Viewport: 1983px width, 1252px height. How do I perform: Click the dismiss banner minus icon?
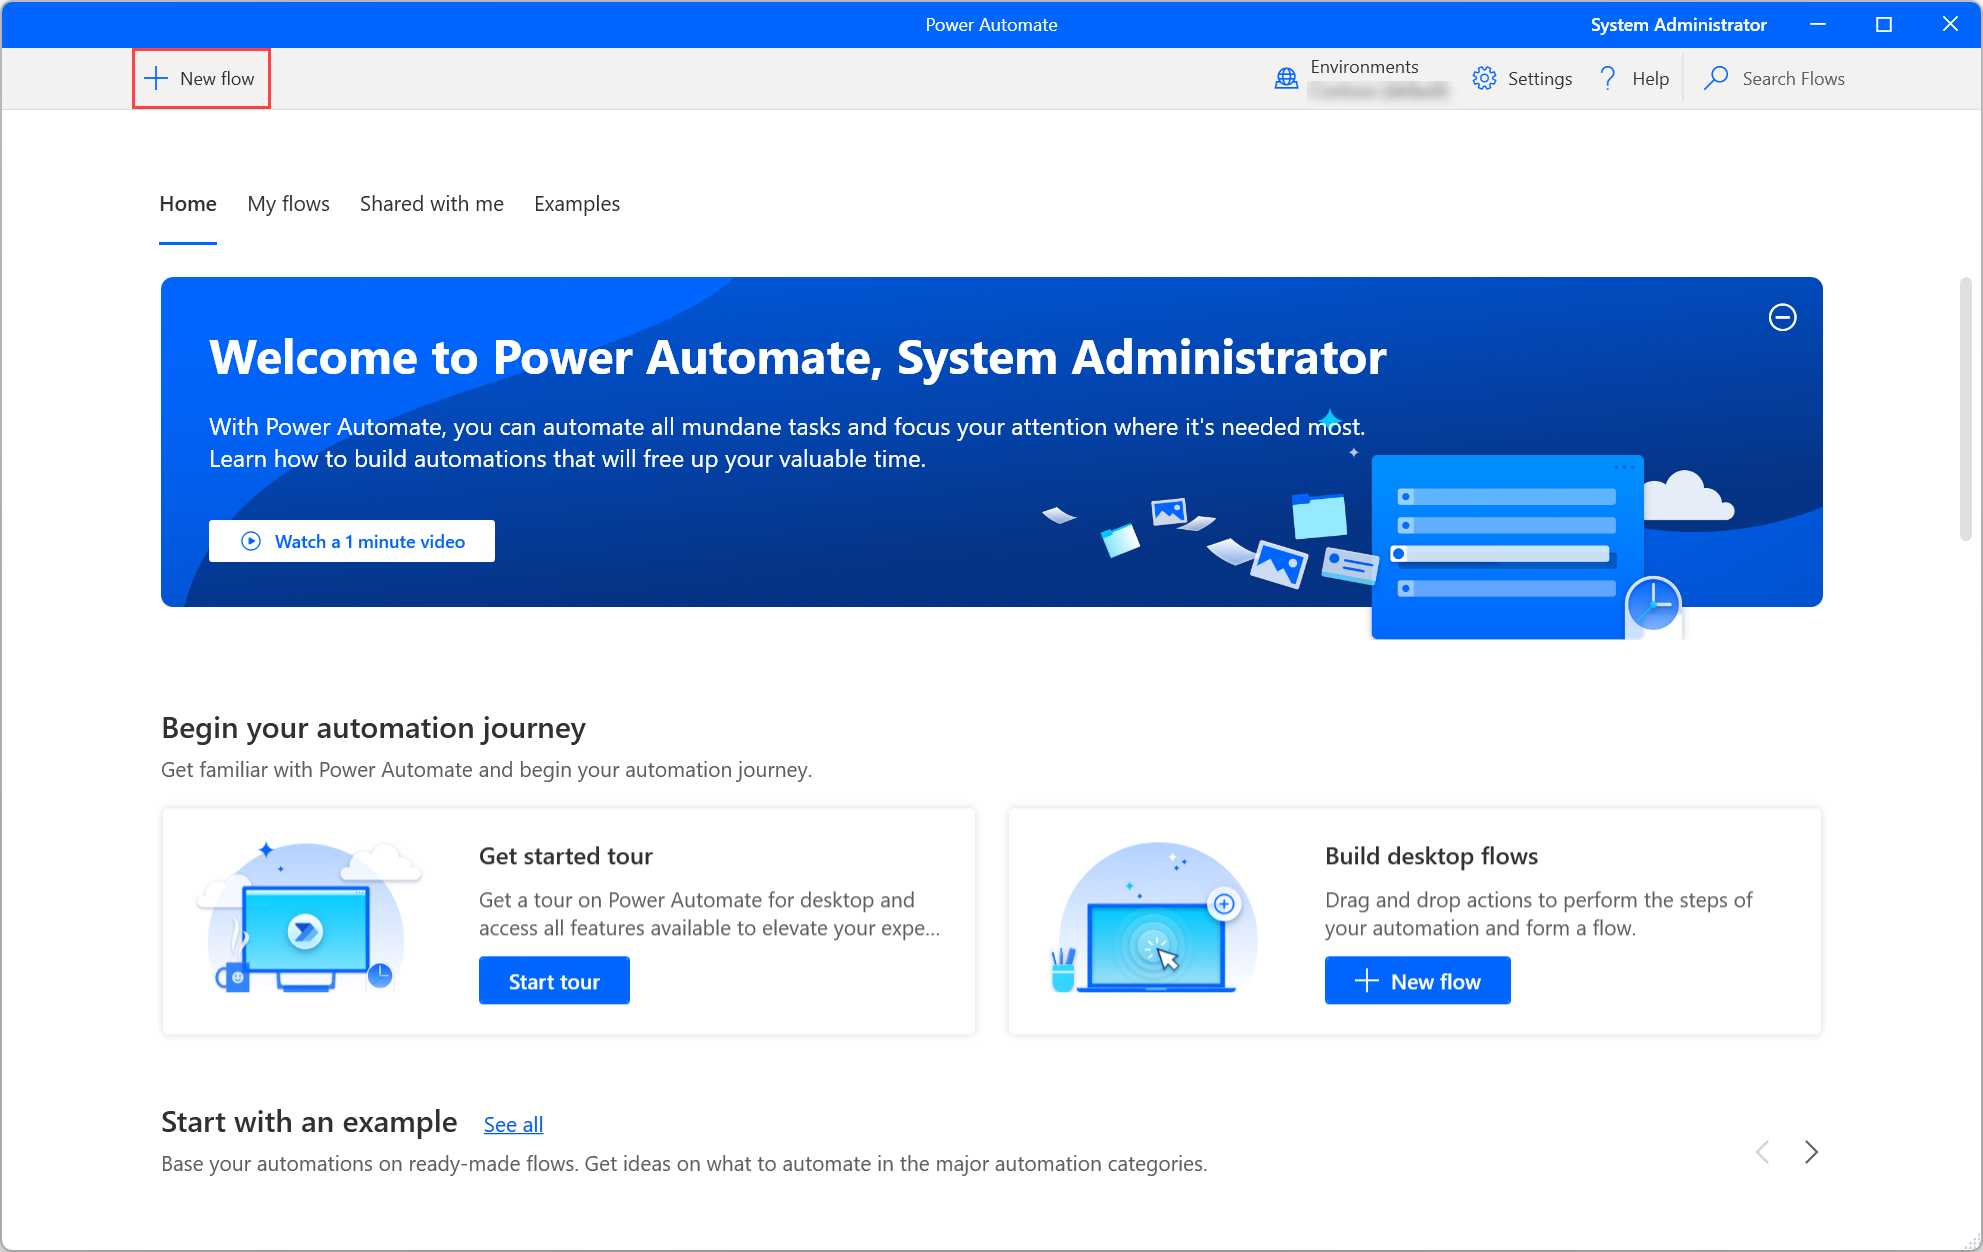(1783, 319)
